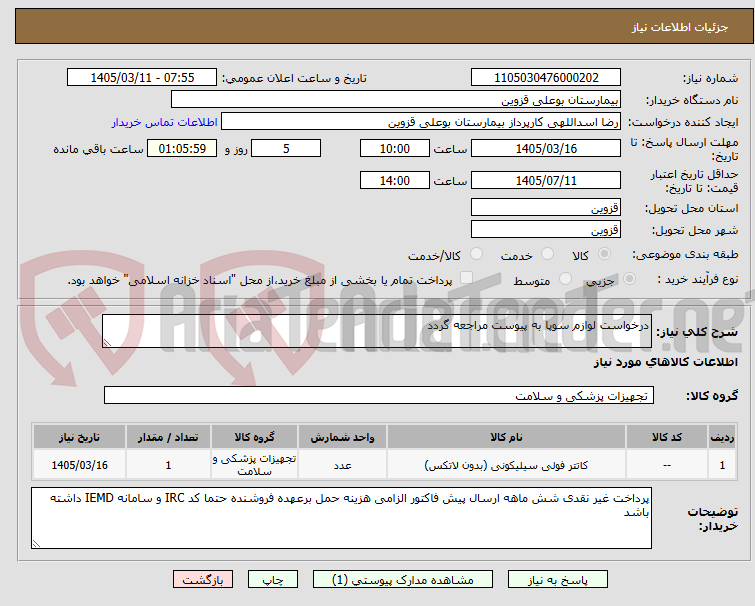Click the announcement date field 1405/03/11 - 07:55

click(142, 77)
